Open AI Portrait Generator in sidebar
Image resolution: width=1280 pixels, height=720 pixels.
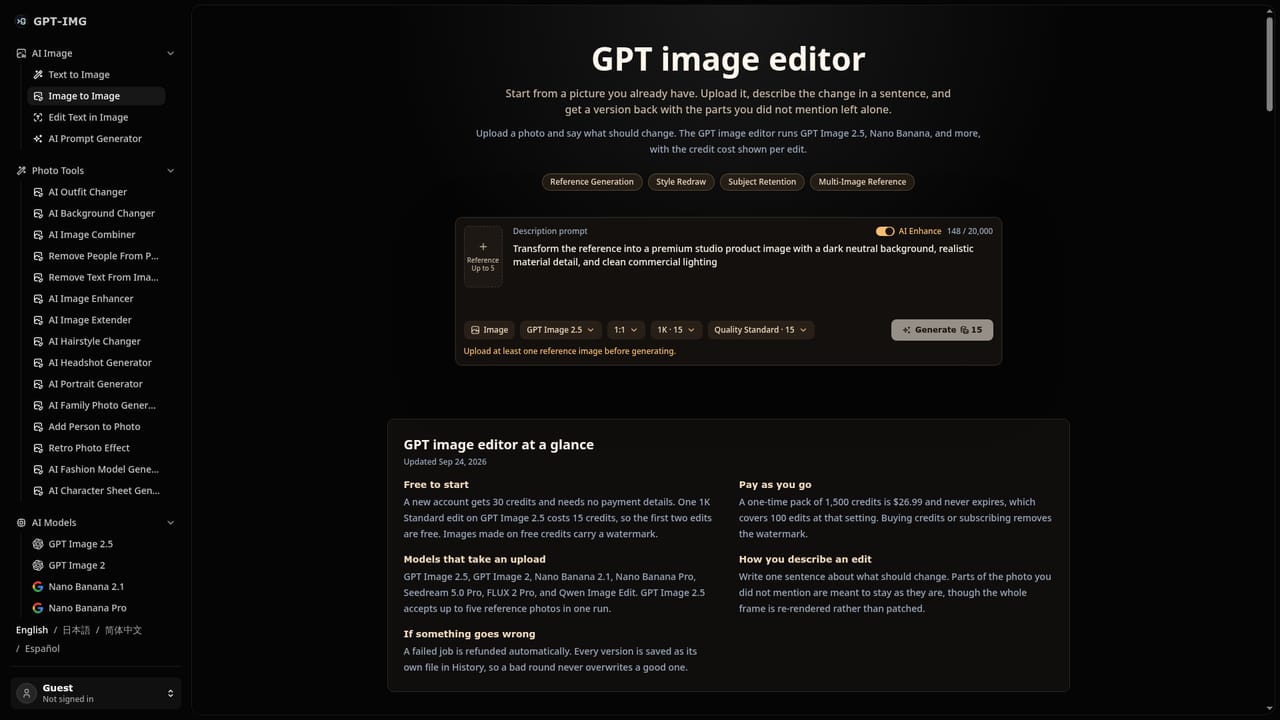pyautogui.click(x=96, y=384)
